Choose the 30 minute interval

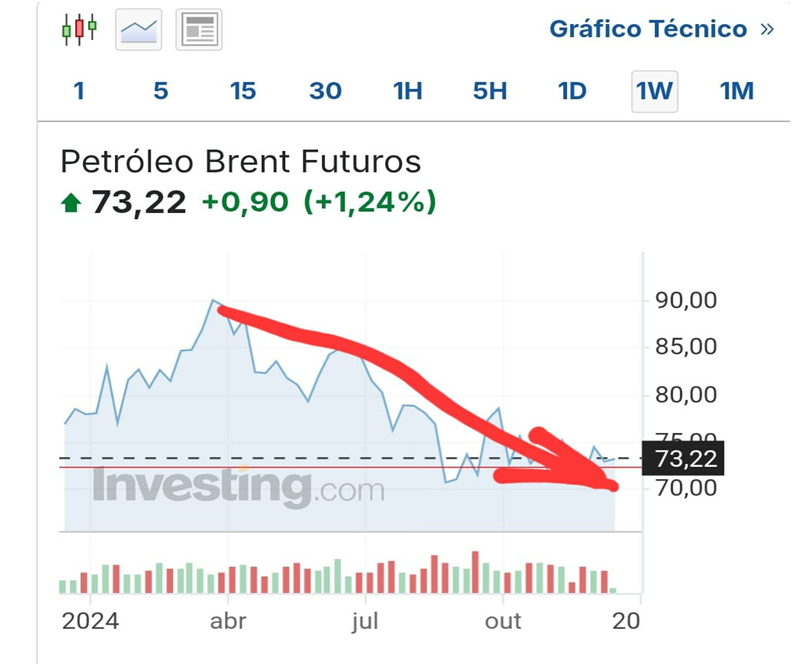[x=325, y=91]
